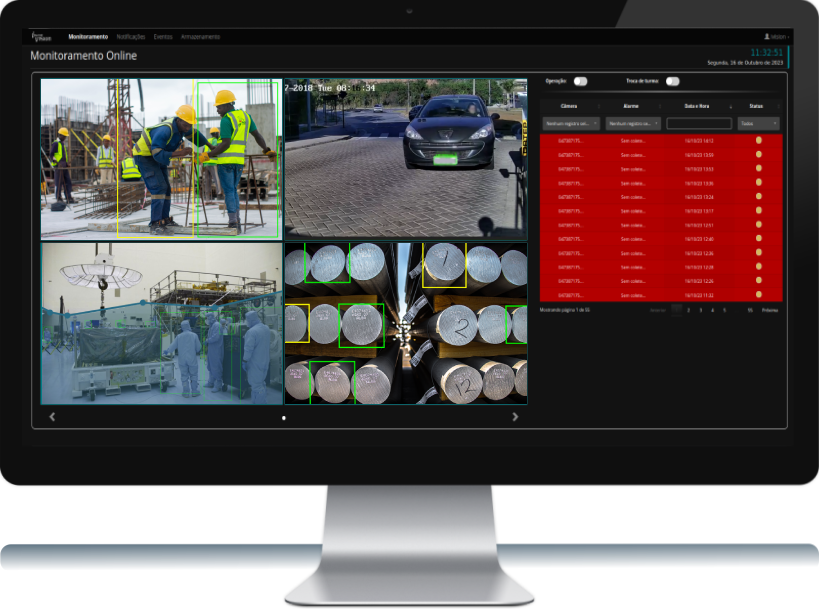This screenshot has width=819, height=609.
Task: Click the Anterior pagination button
Action: coord(658,310)
